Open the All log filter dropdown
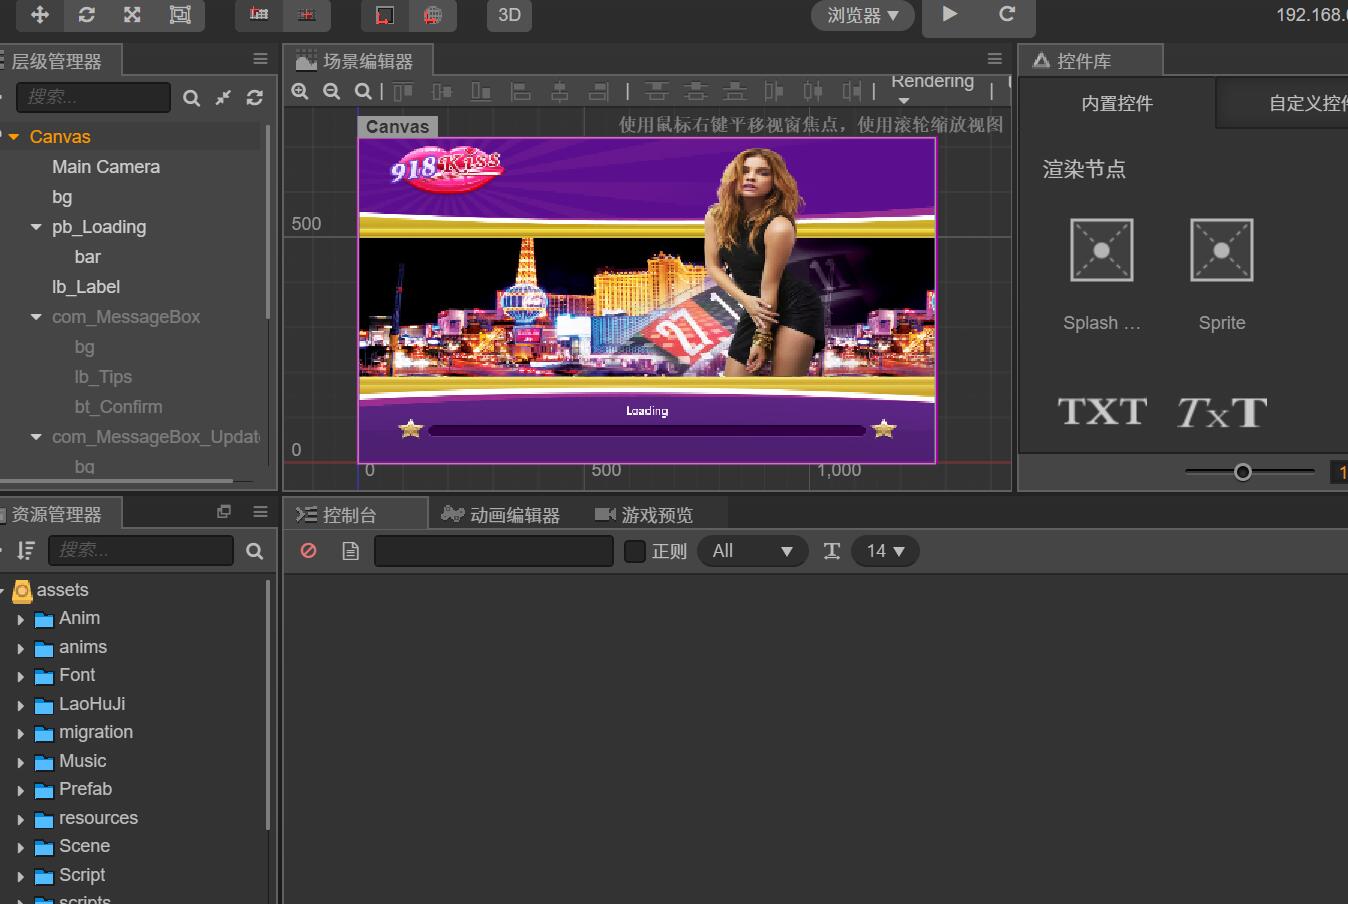 tap(753, 551)
